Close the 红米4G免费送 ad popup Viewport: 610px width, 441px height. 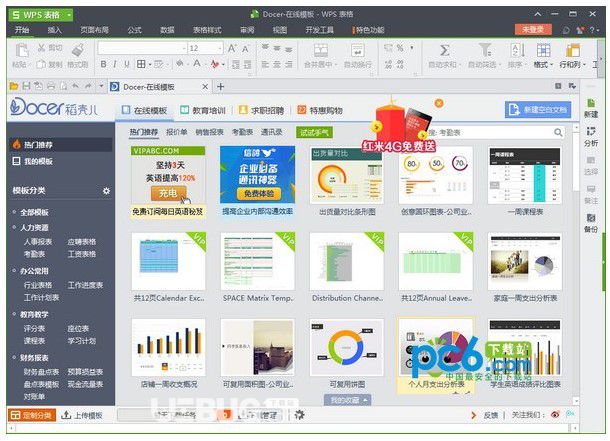(439, 103)
